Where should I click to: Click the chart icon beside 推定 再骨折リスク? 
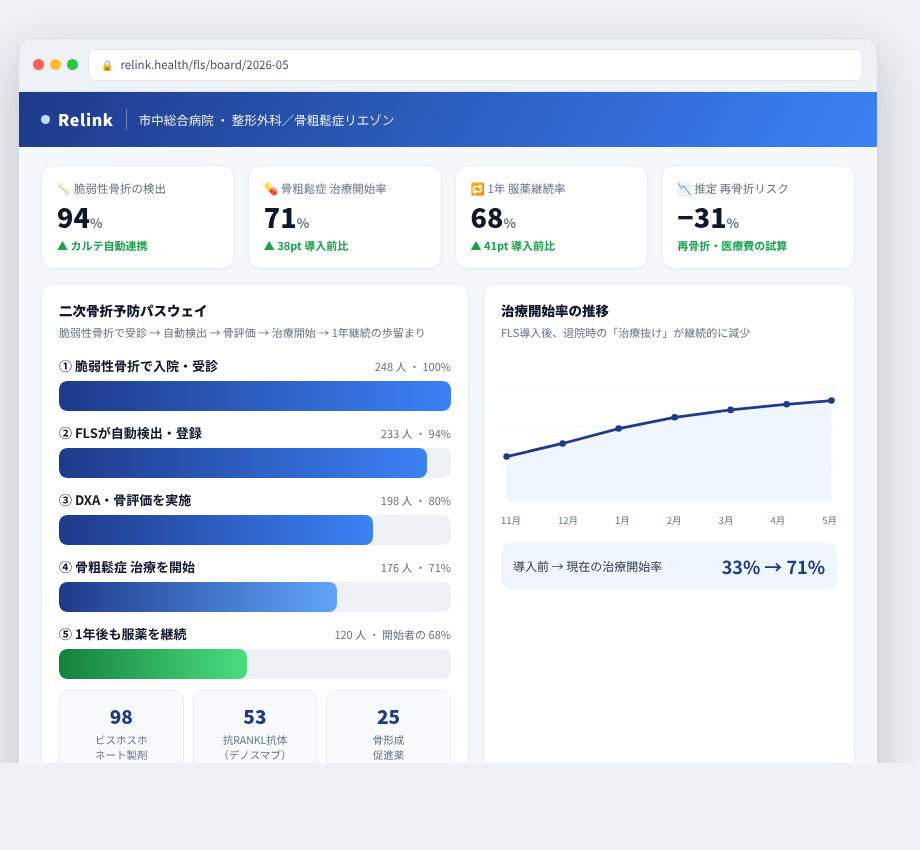684,189
